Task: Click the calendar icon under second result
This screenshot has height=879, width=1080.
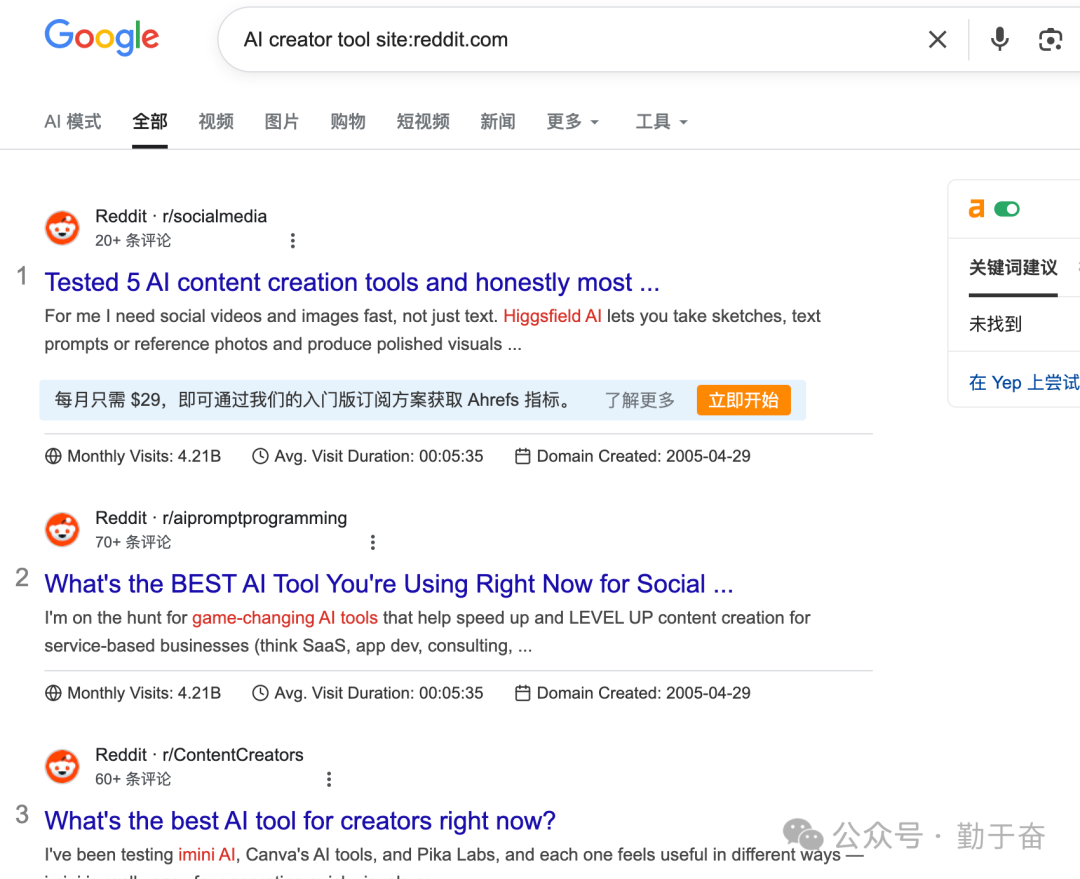Action: [x=523, y=693]
